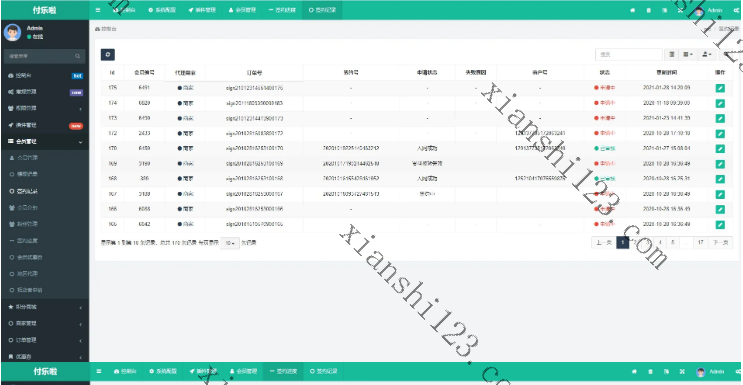Image resolution: width=743 pixels, height=385 pixels.
Task: Click the home icon in the top header
Action: pos(632,10)
